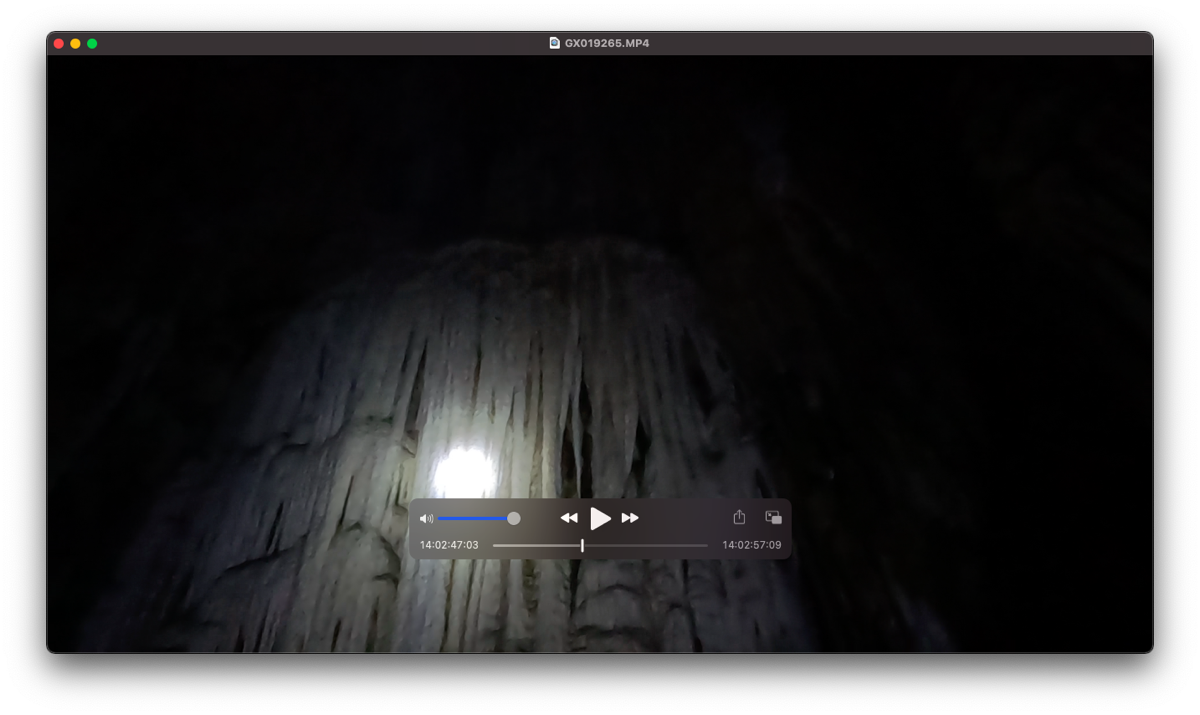This screenshot has height=715, width=1200.
Task: Close the video window
Action: click(59, 44)
